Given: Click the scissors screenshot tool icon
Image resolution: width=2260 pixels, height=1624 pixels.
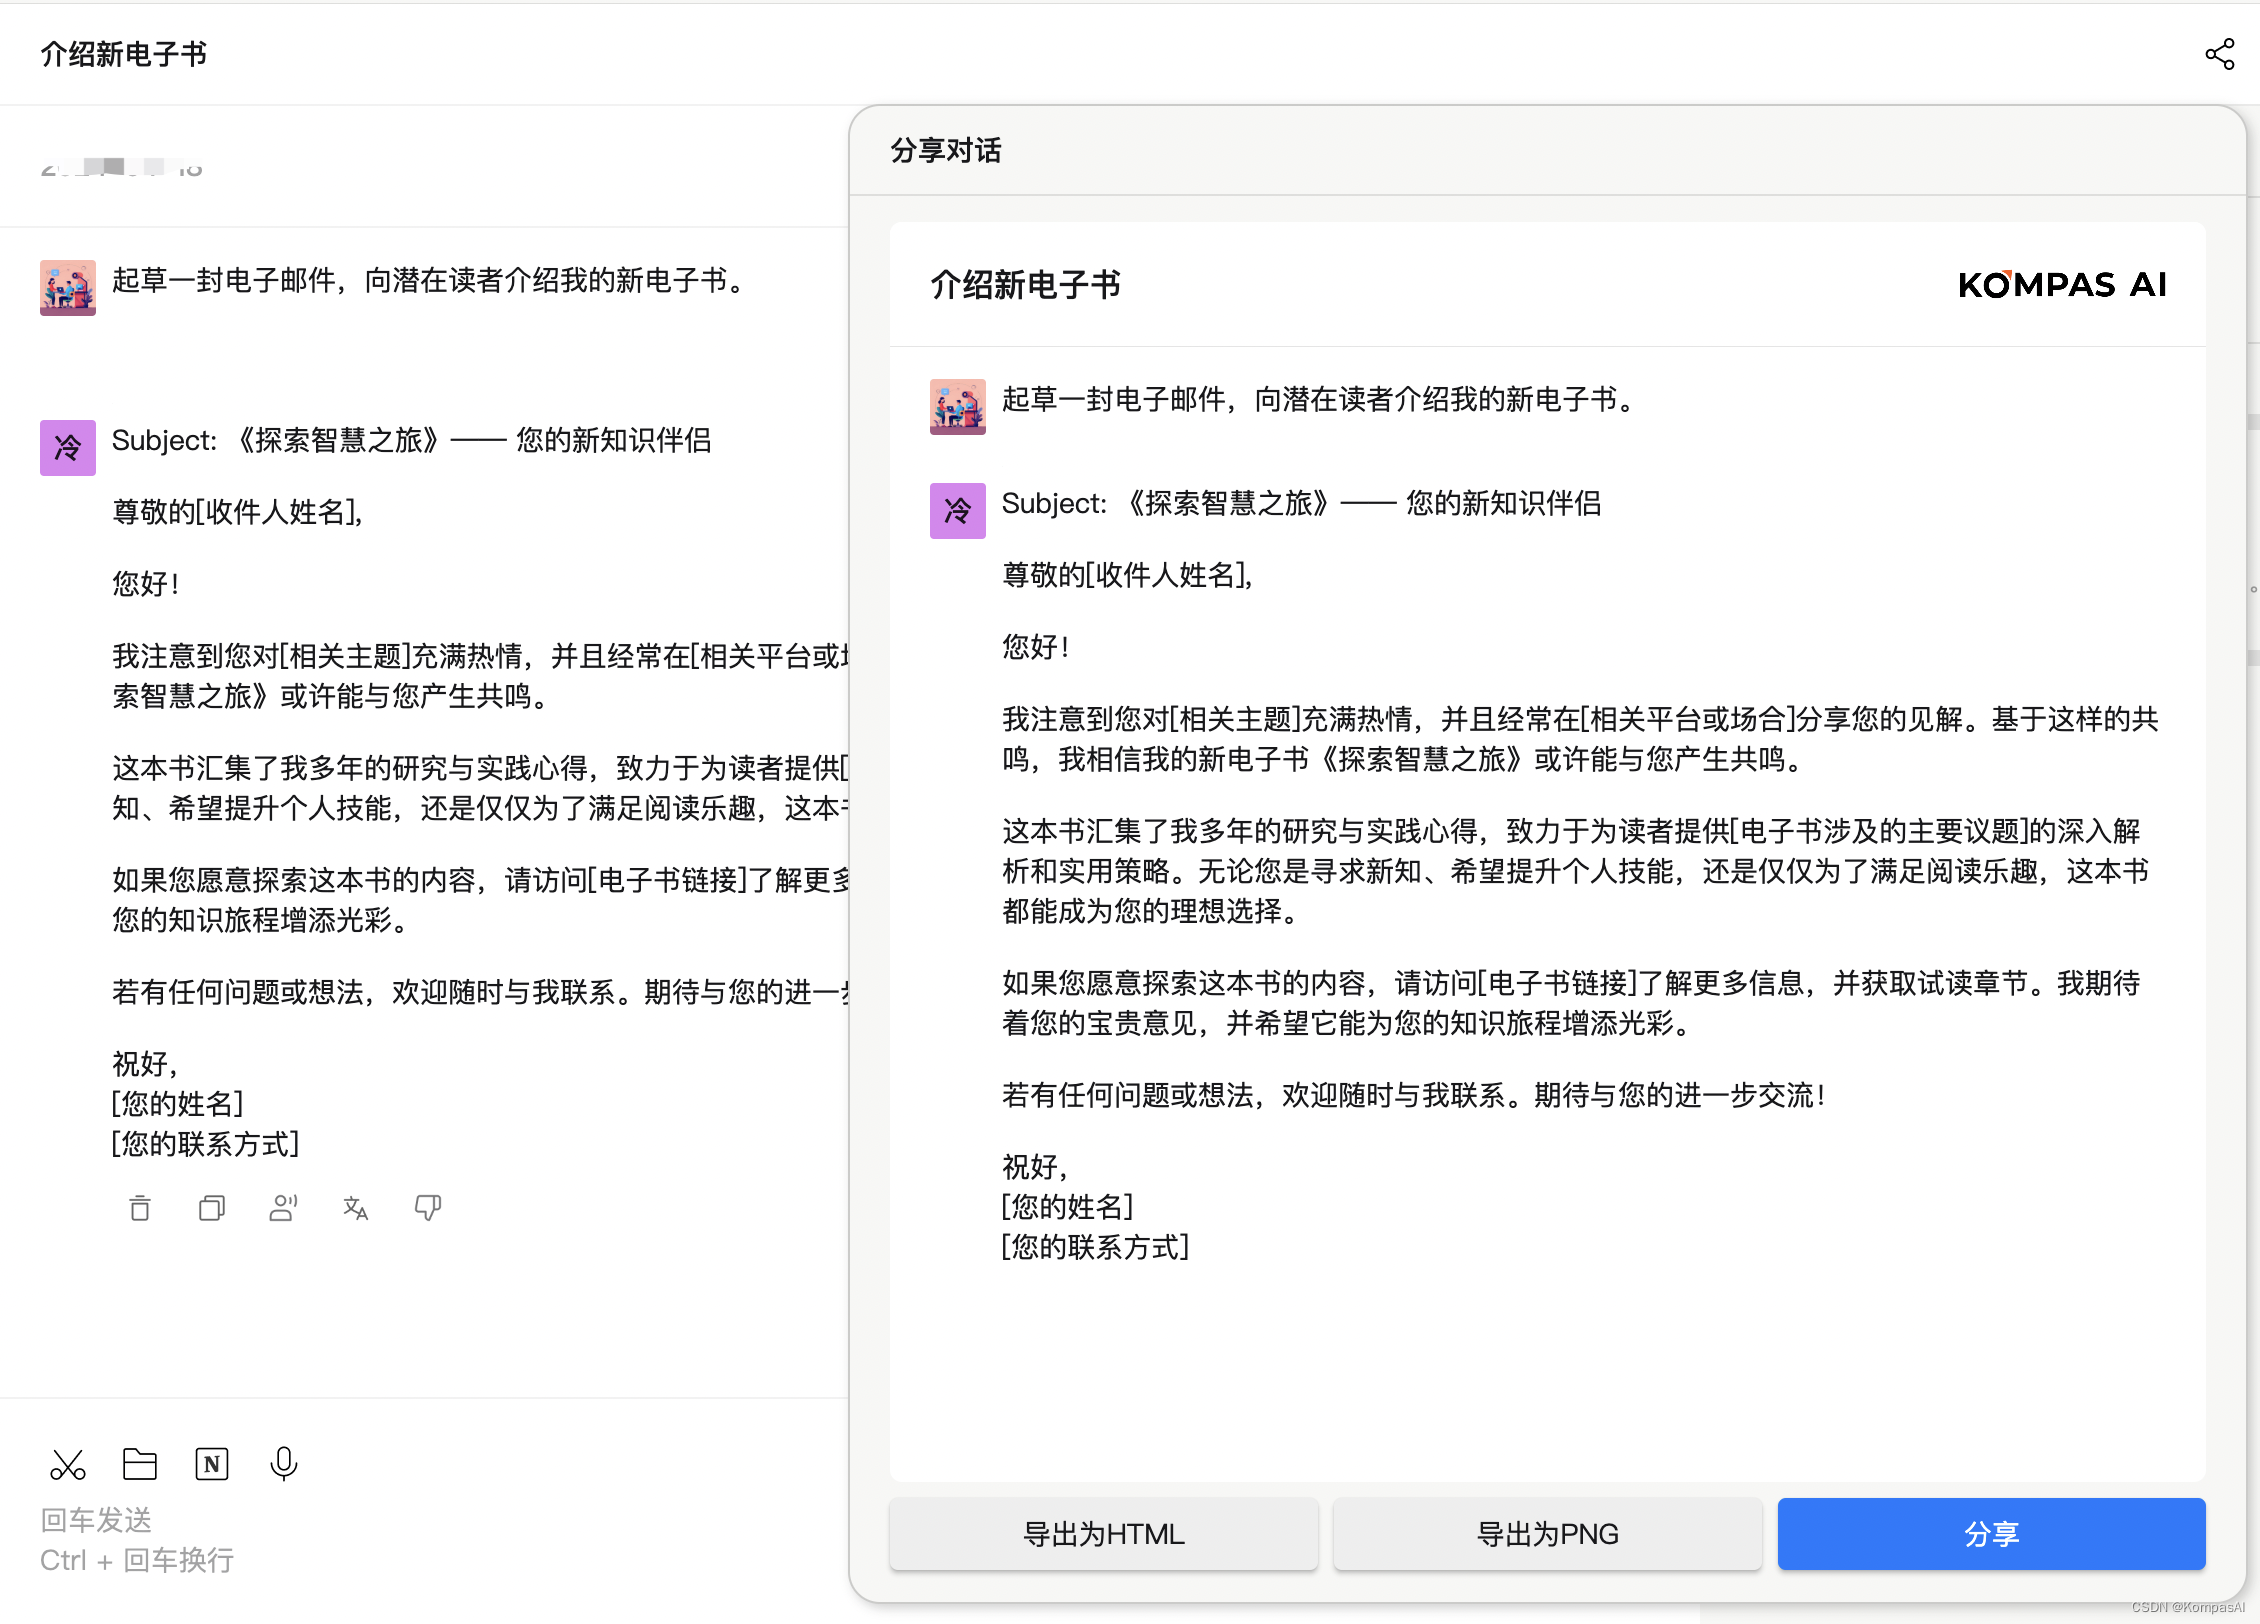Looking at the screenshot, I should click(x=68, y=1465).
